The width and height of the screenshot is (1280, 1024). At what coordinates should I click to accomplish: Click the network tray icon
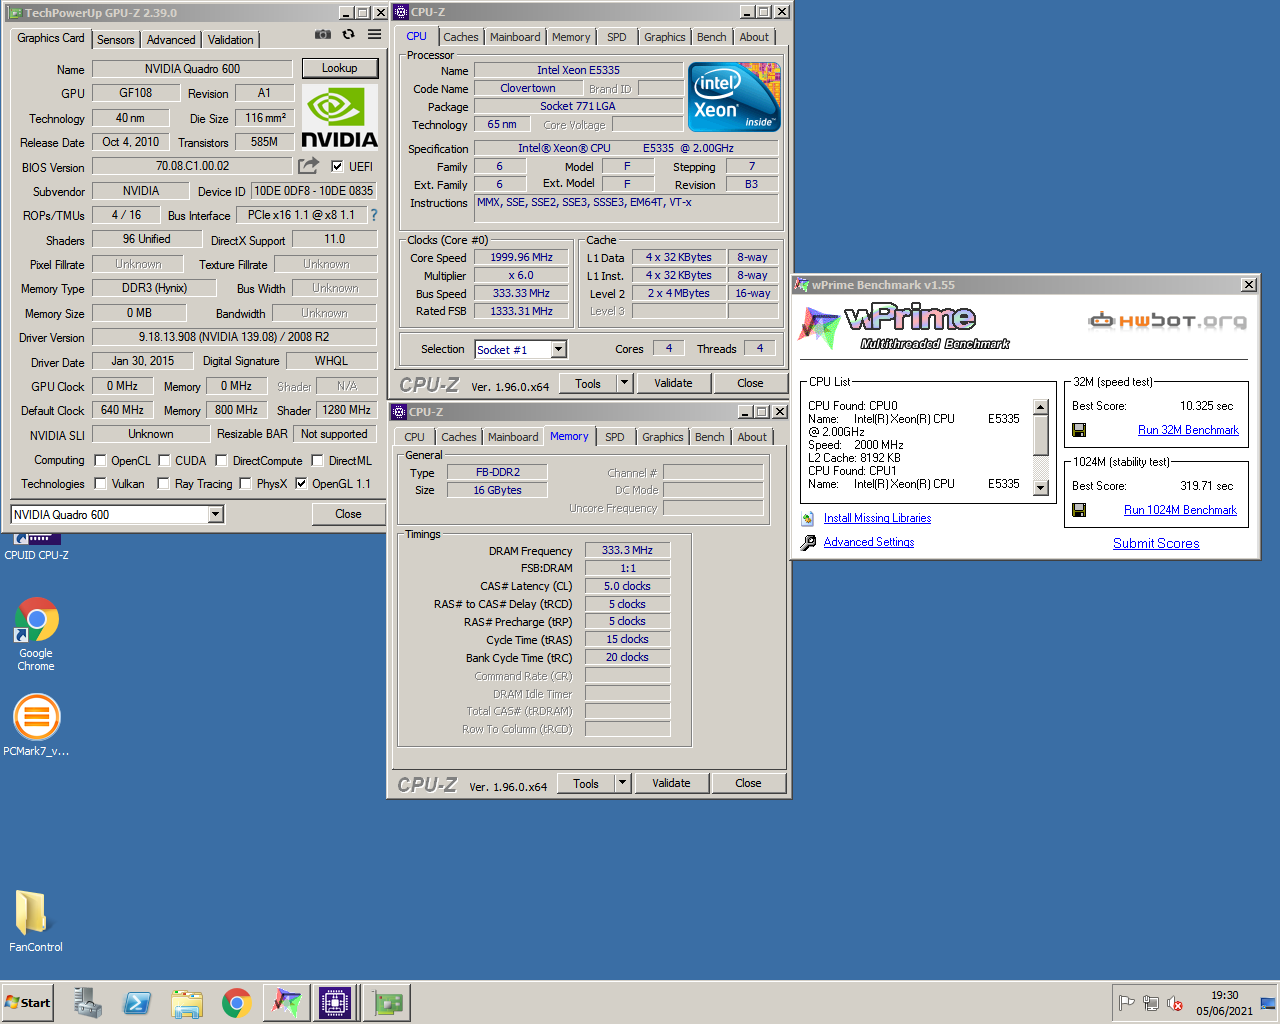pos(1151,1003)
